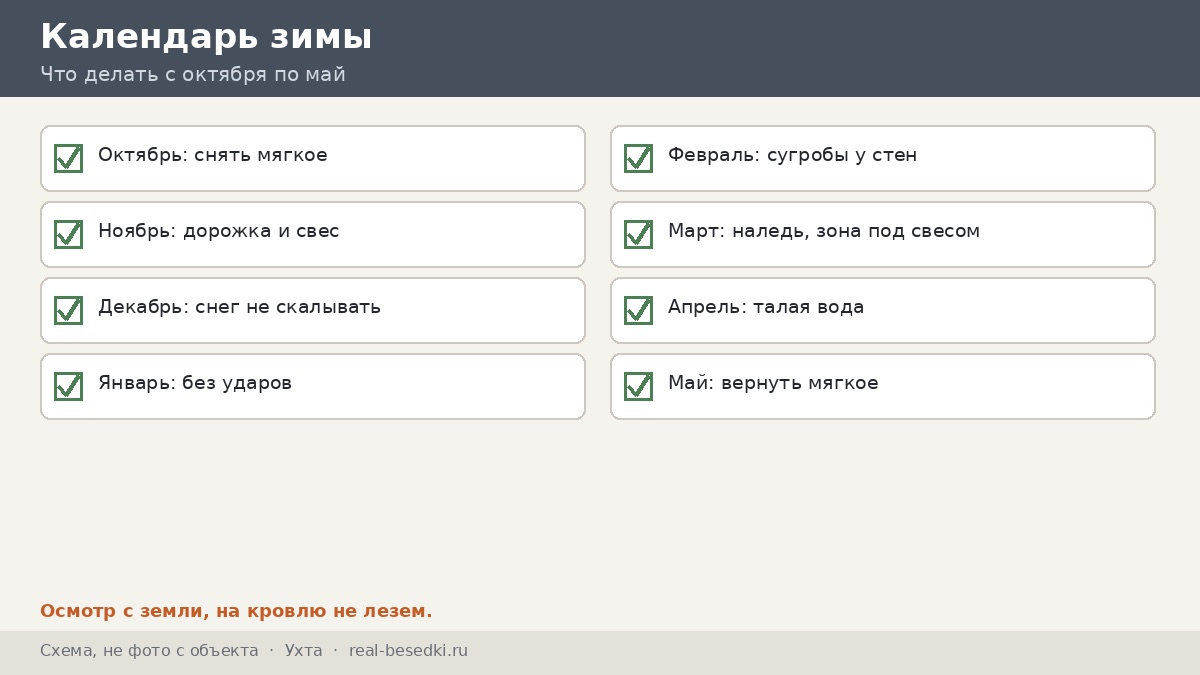Click the footer text Ухта

point(304,651)
